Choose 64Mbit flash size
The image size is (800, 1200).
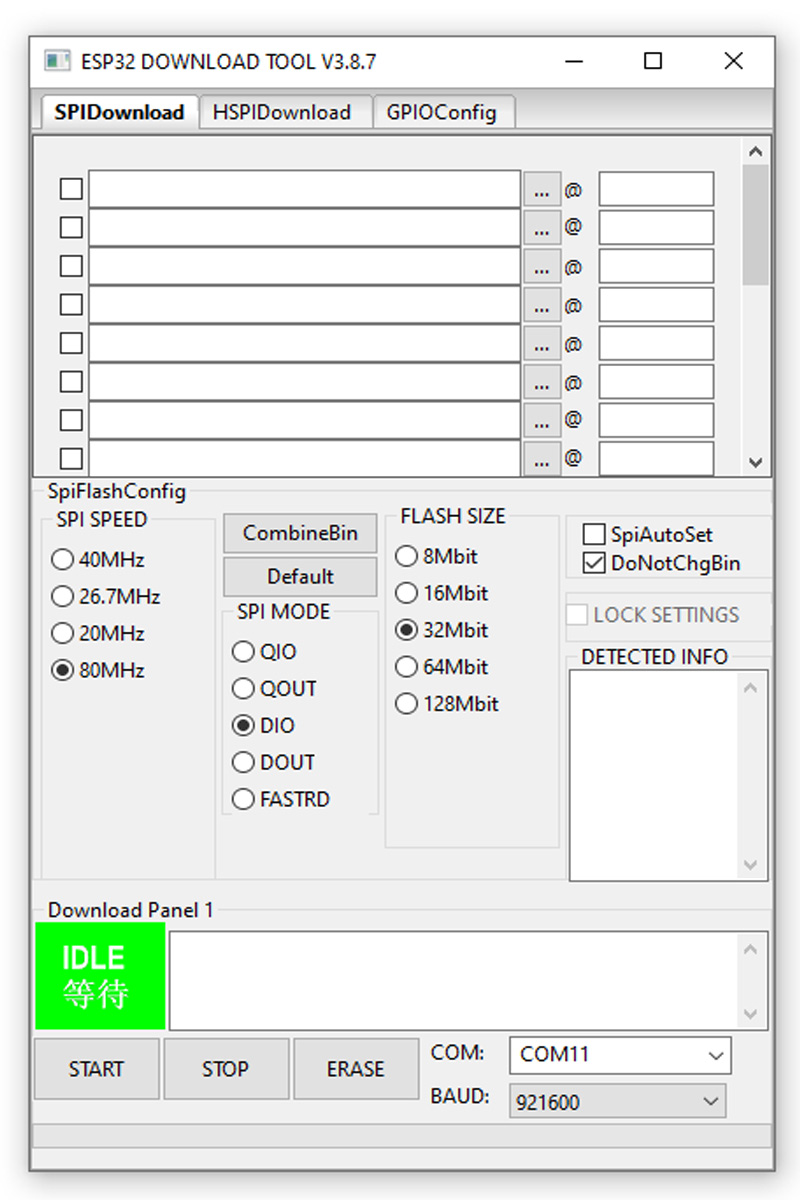pos(406,667)
